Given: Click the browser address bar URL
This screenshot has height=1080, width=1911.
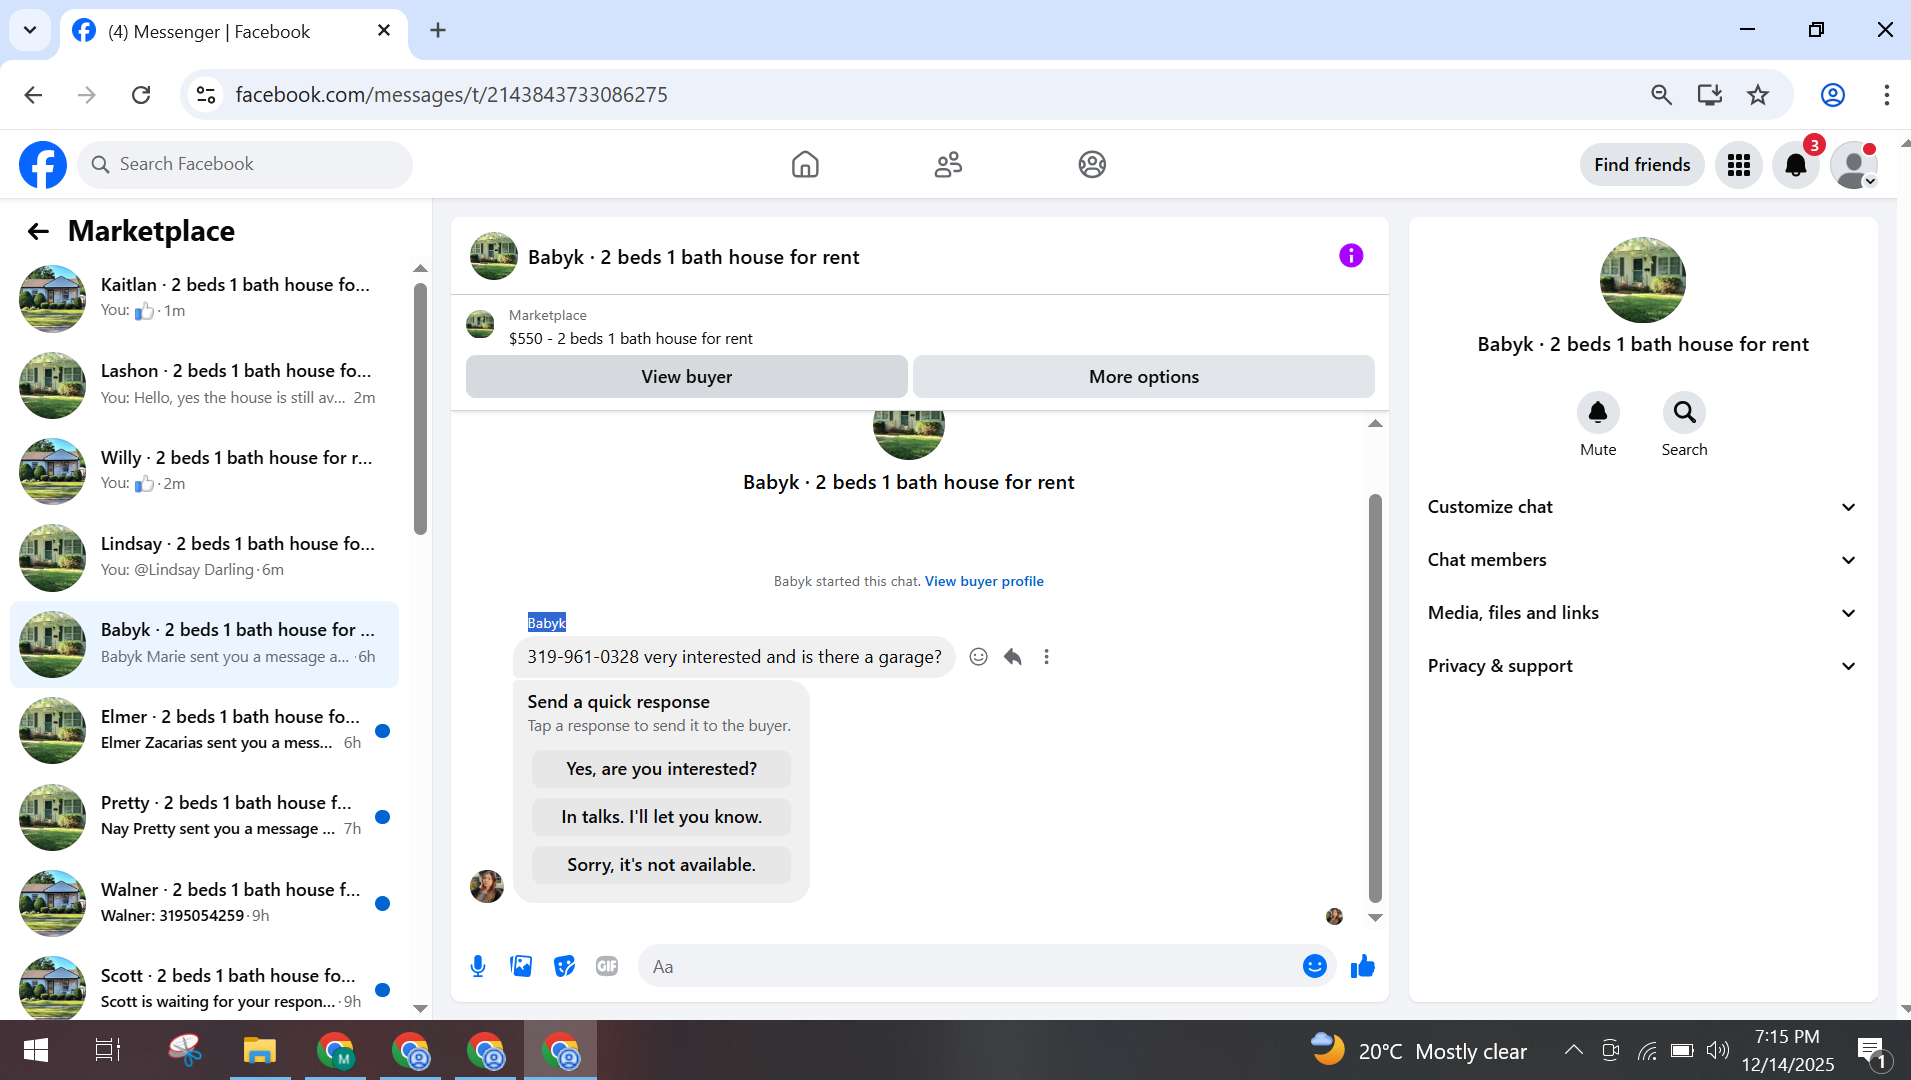Looking at the screenshot, I should coord(451,95).
